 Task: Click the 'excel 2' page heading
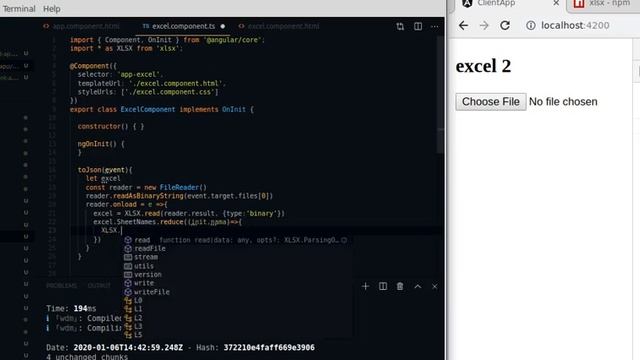[x=483, y=66]
